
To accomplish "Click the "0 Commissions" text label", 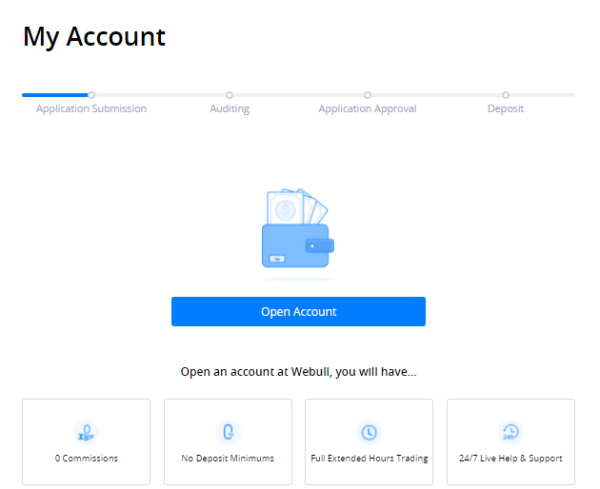I will [86, 459].
